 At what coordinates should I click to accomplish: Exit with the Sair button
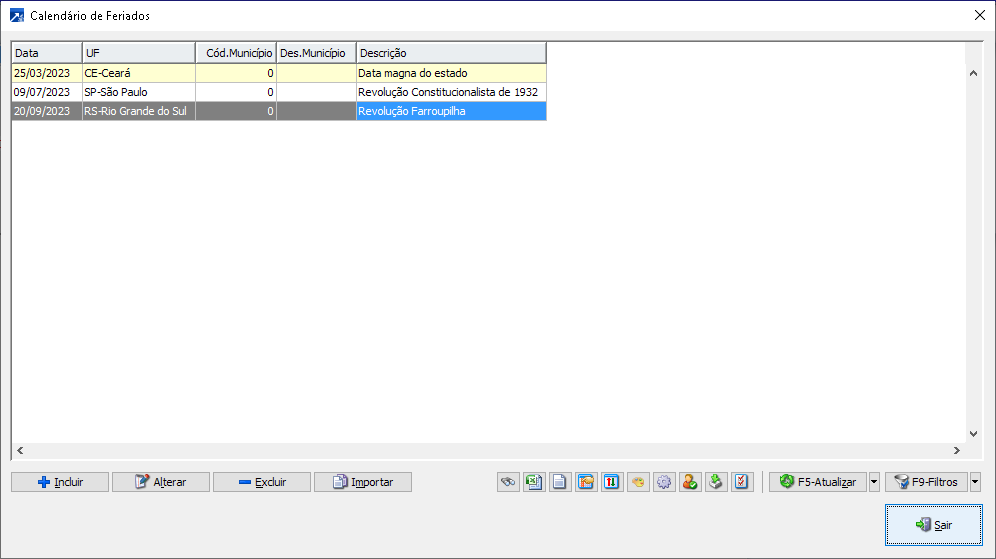934,525
